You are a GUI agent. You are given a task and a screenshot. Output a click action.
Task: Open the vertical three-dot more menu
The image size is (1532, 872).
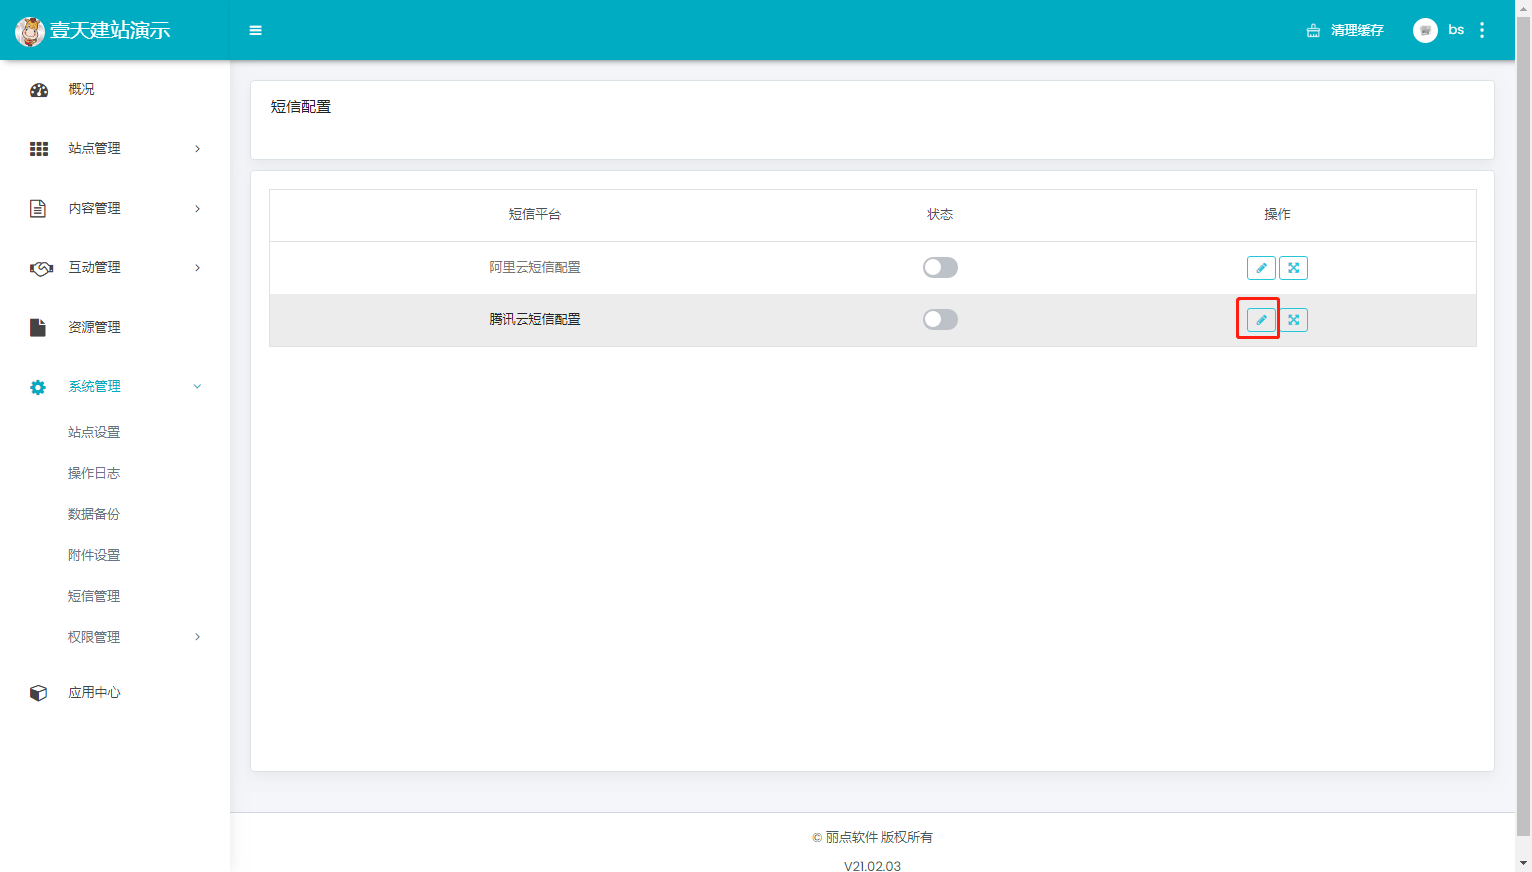point(1482,30)
